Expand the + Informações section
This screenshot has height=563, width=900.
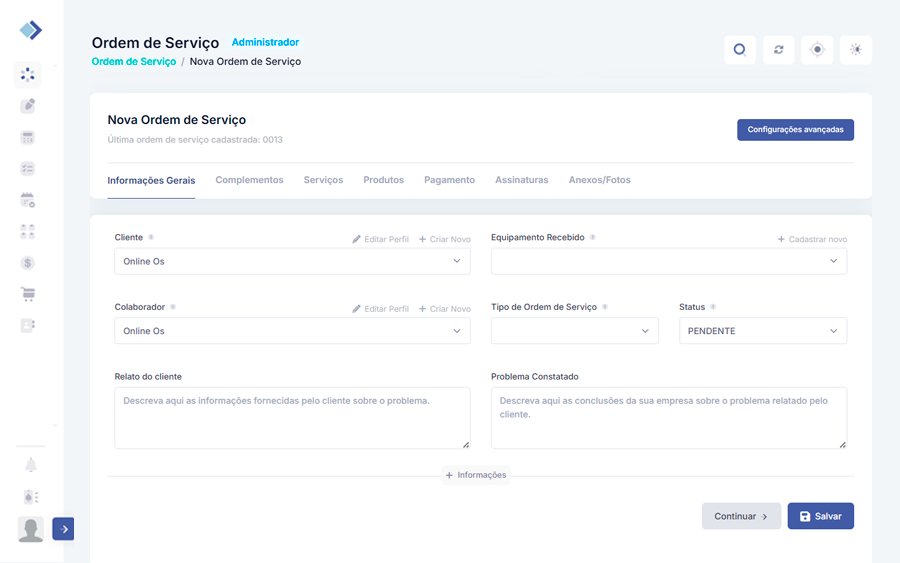click(x=476, y=475)
